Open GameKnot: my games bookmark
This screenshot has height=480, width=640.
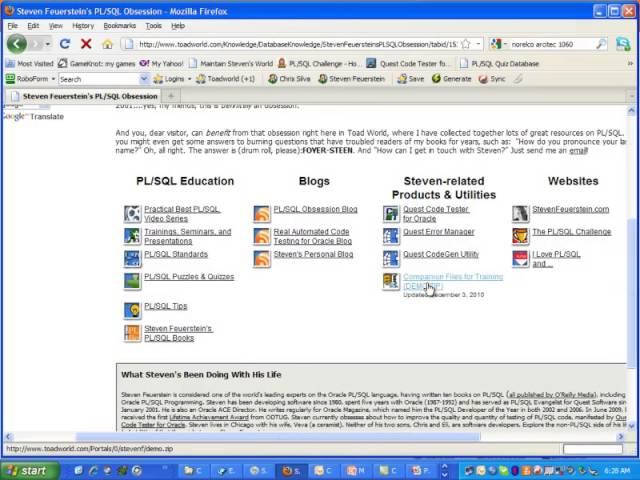point(97,64)
